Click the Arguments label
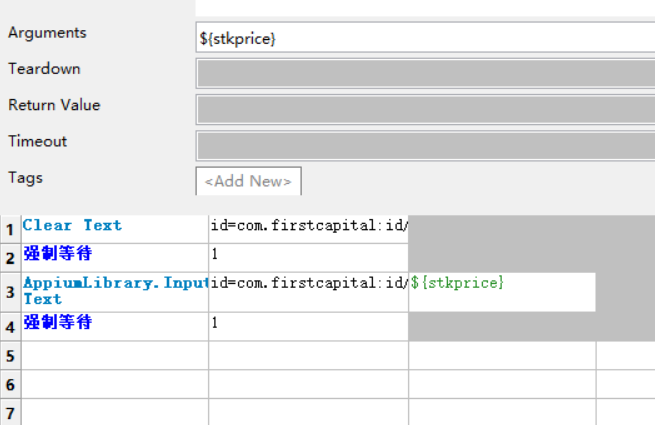This screenshot has width=655, height=425. (47, 33)
